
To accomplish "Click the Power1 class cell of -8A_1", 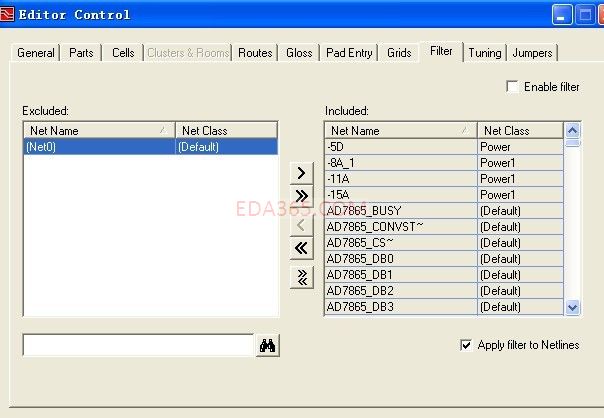I will [520, 163].
